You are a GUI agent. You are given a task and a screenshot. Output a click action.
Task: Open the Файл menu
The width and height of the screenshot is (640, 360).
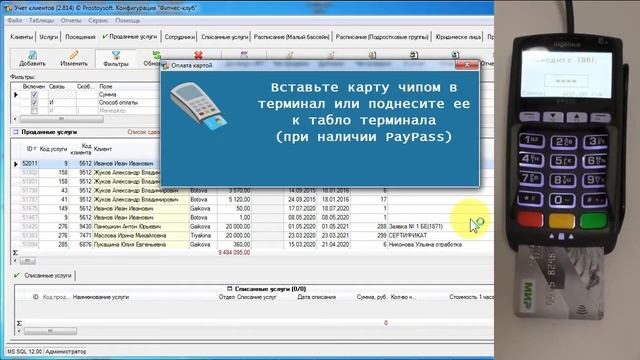click(15, 20)
